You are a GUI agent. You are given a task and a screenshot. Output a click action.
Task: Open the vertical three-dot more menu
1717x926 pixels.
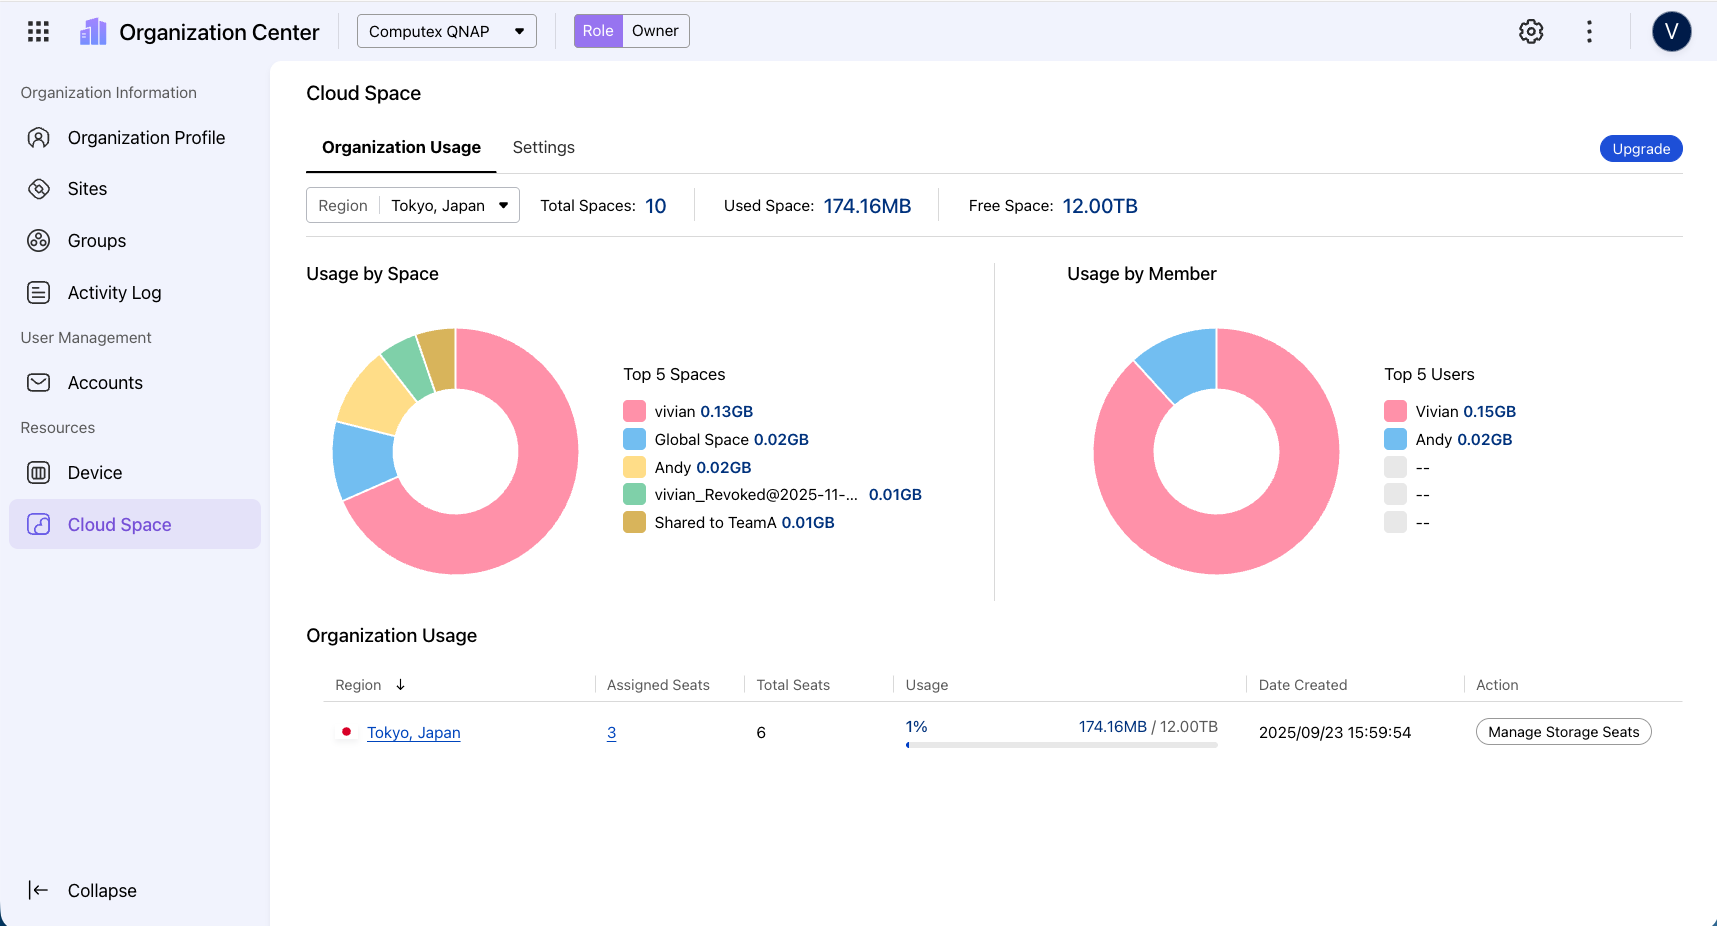(1589, 32)
